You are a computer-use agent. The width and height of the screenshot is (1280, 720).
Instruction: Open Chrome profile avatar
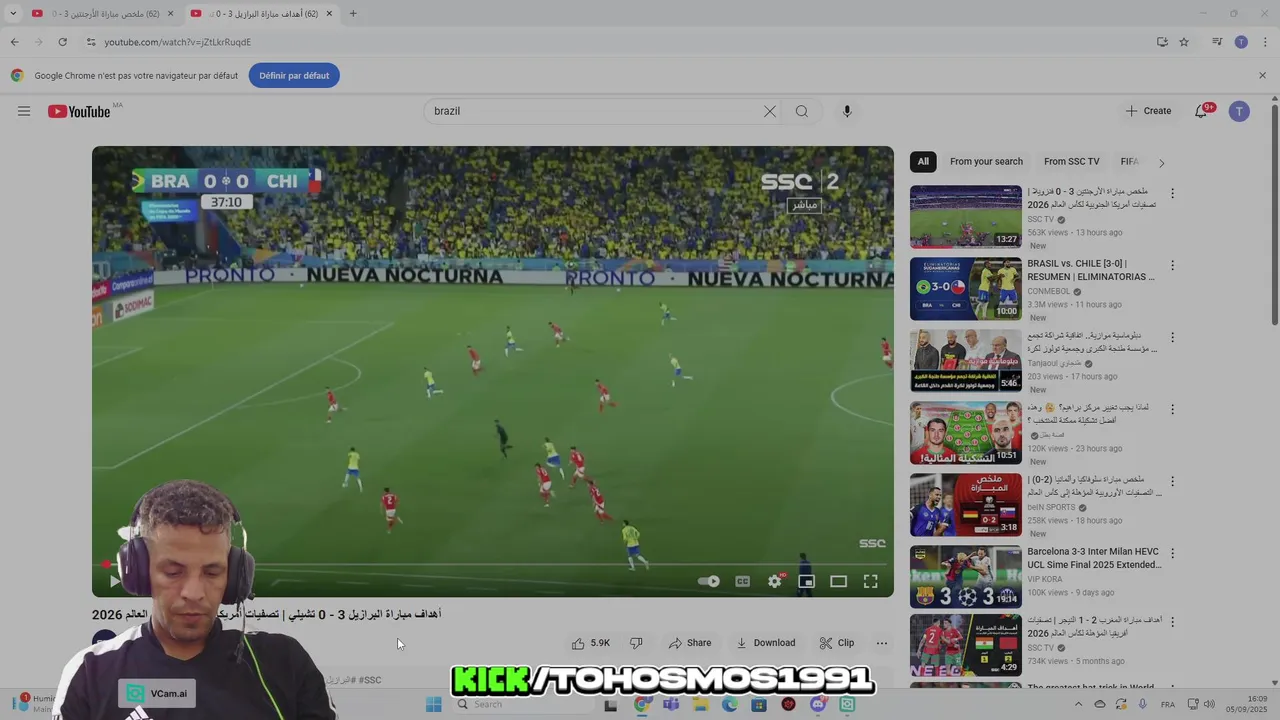[1241, 42]
